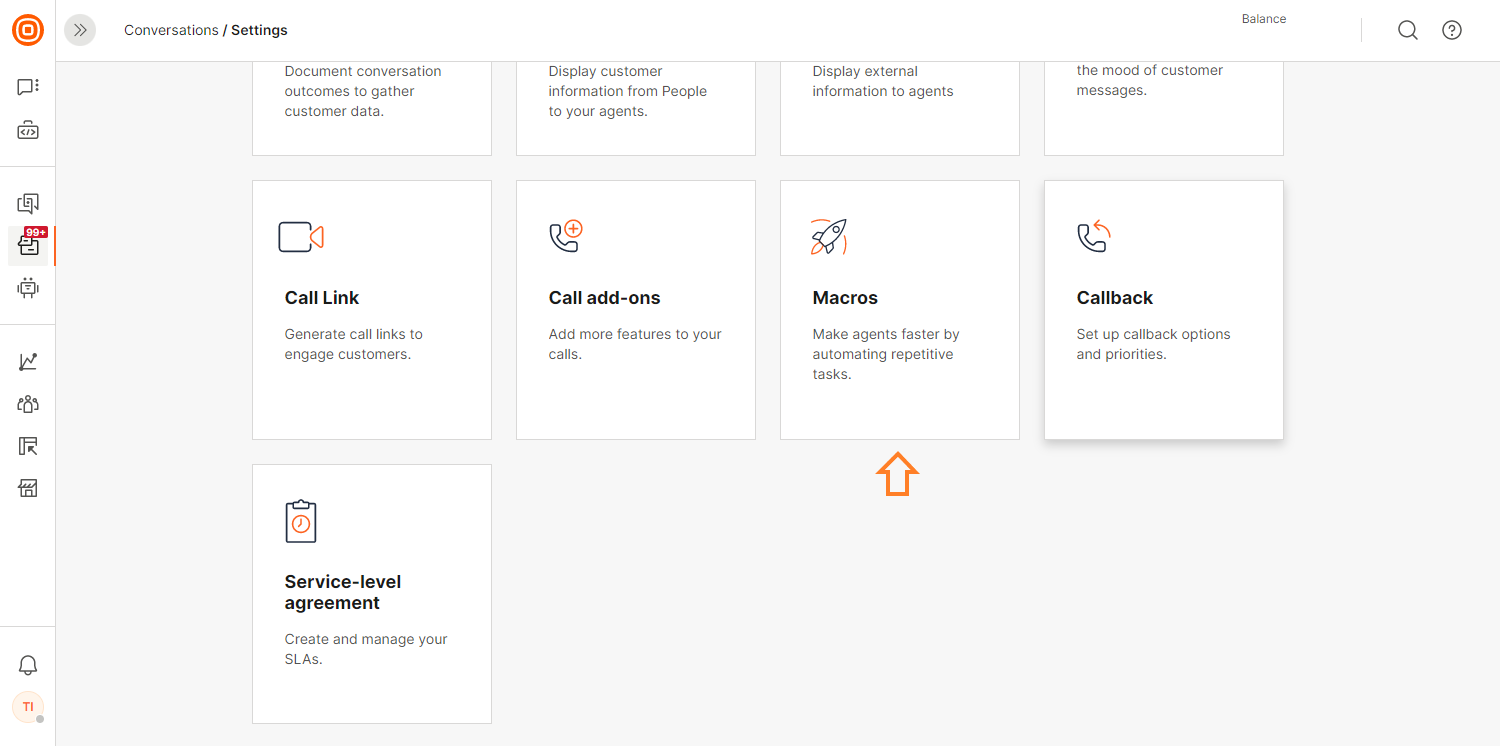Viewport: 1500px width, 746px height.
Task: Open the Macros settings card
Action: (900, 310)
